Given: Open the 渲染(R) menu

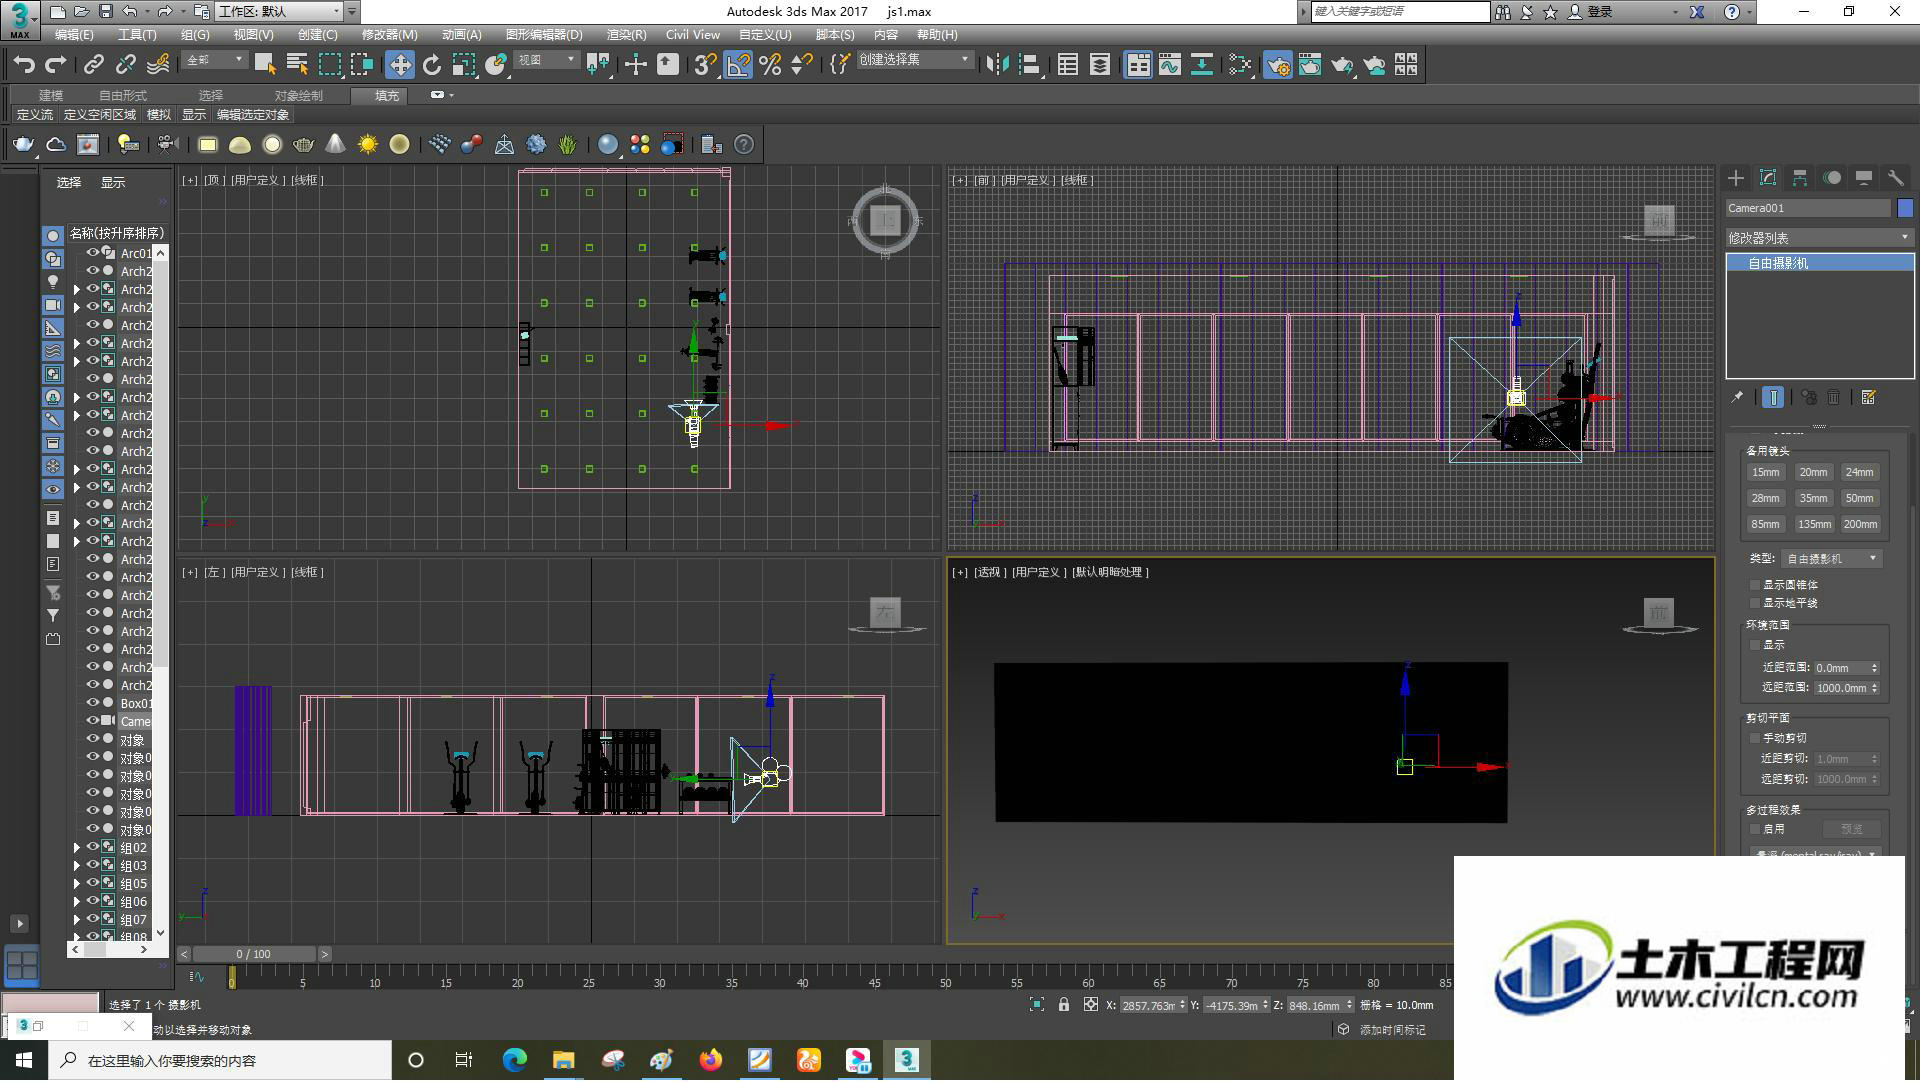Looking at the screenshot, I should tap(626, 35).
